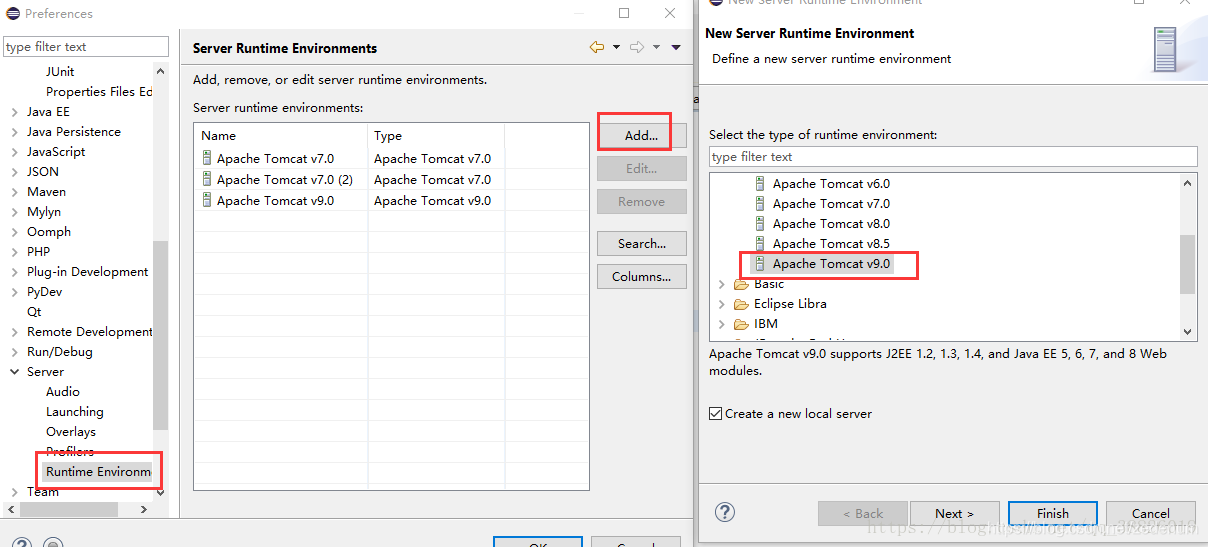Select Properties Files Editor tree item

(x=99, y=91)
